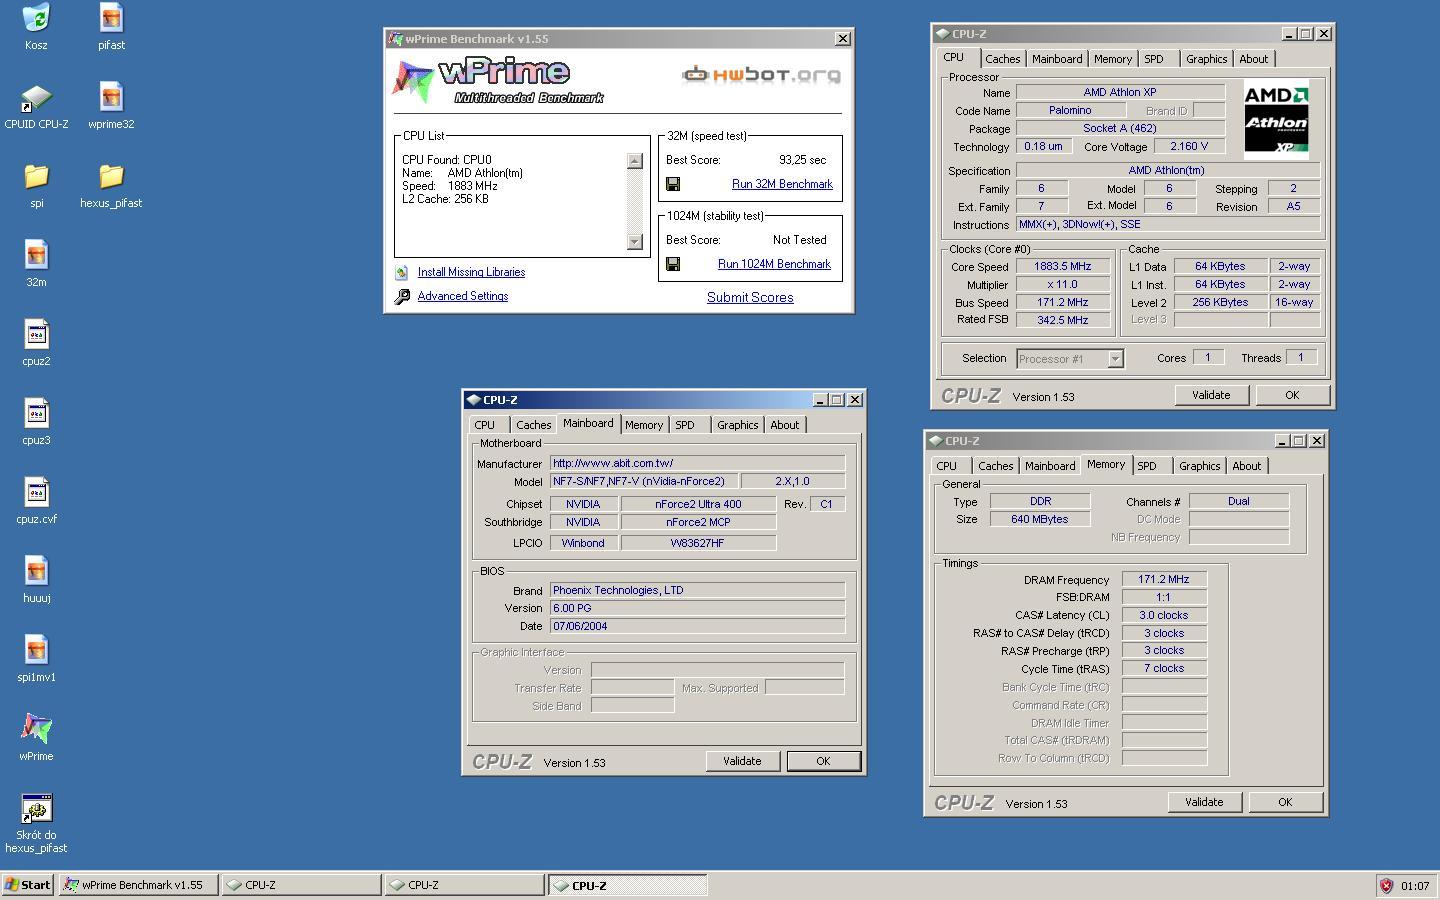
Task: Open Memory tab in top-right CPU-Z window
Action: pos(1112,59)
